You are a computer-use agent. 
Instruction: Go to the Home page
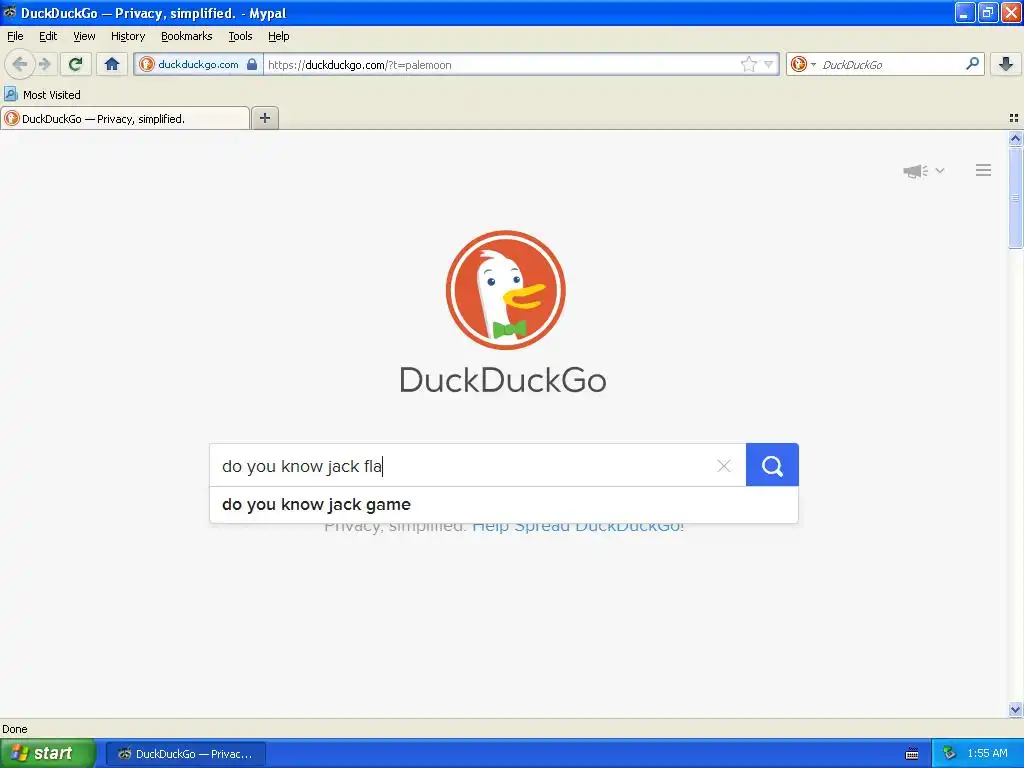[112, 64]
